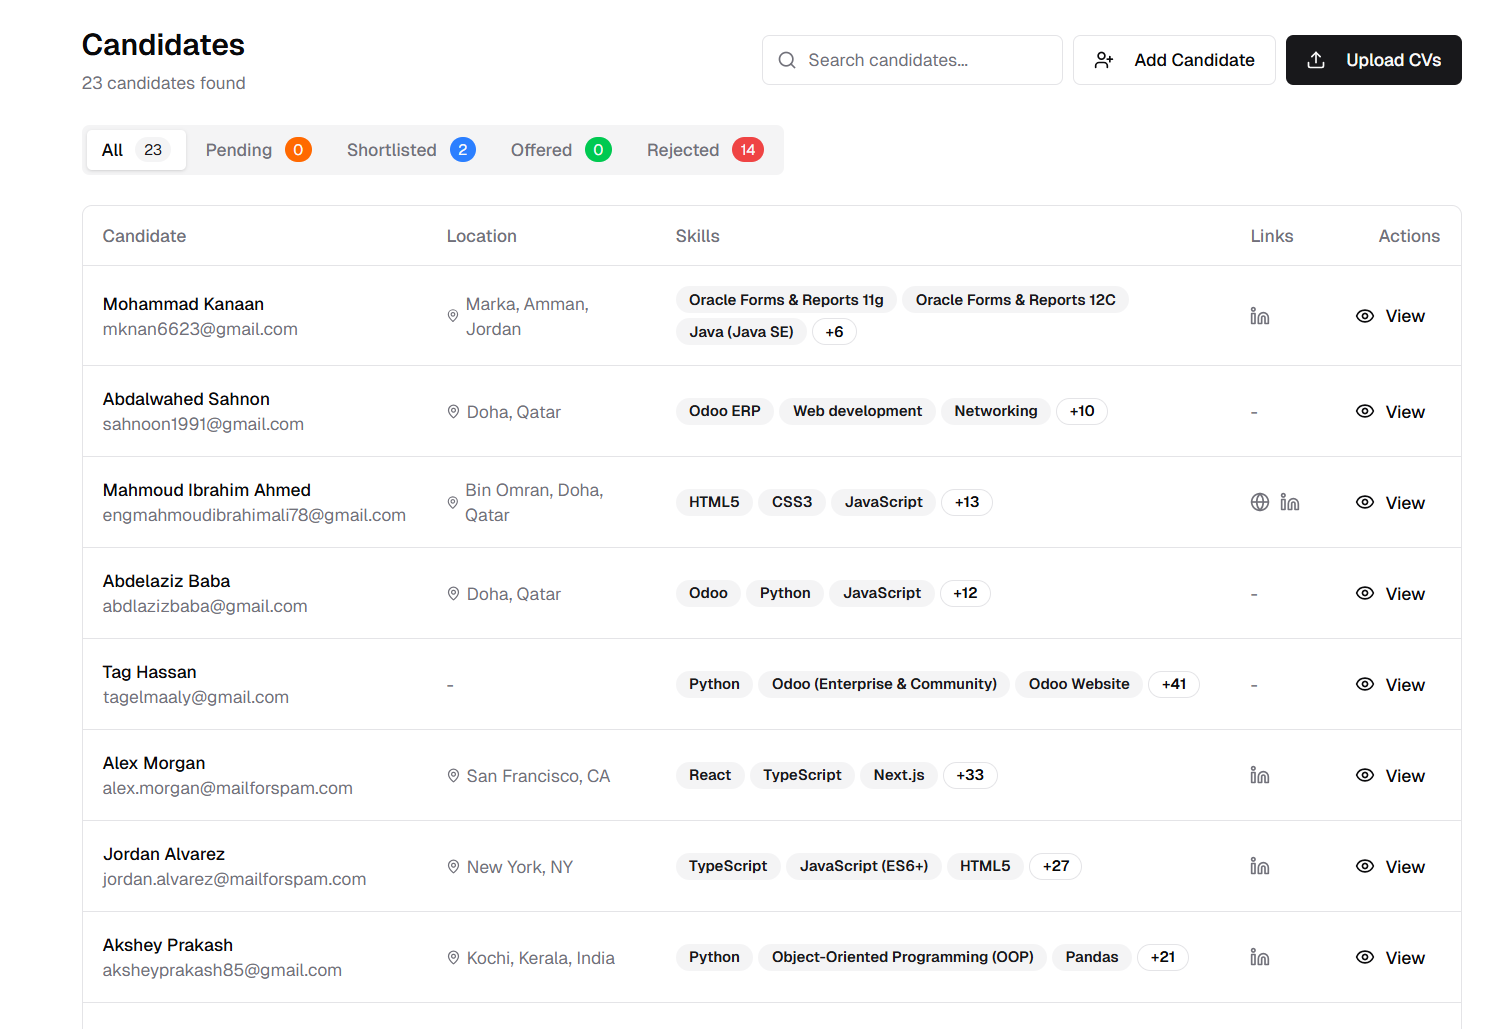This screenshot has height=1029, width=1511.
Task: Expand the +13 skills for Mahmoud Ibrahim Ahmed
Action: 966,502
